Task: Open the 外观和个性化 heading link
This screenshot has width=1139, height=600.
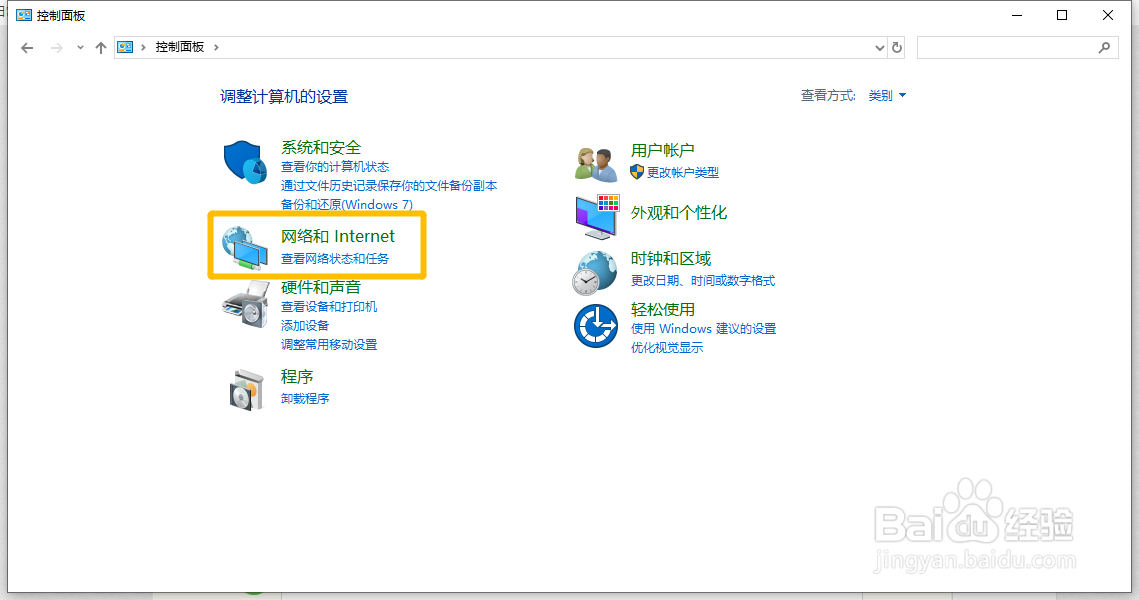Action: pyautogui.click(x=678, y=213)
